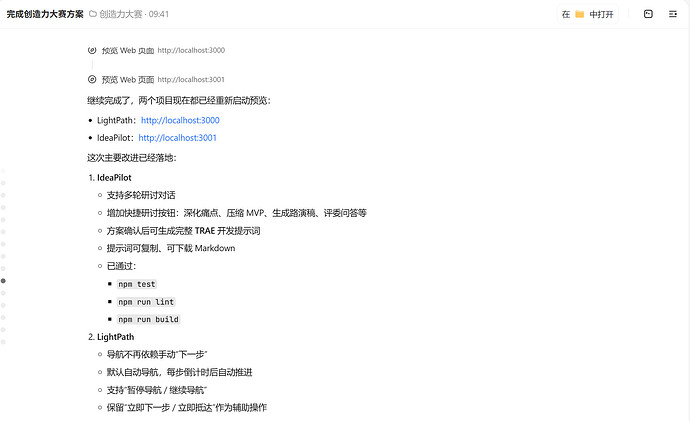Click the bullet 支持"暂停导航 / 继续导航"
Image resolution: width=690 pixels, height=421 pixels.
click(x=157, y=390)
